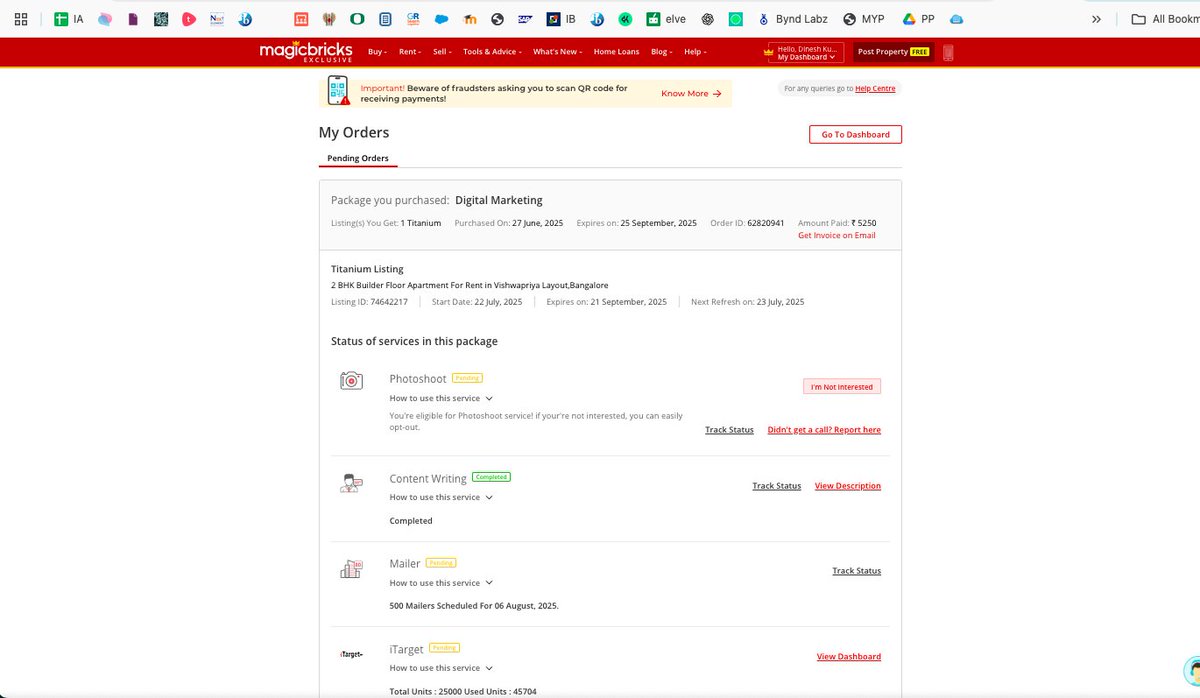The width and height of the screenshot is (1200, 698).
Task: Open the blue cloud bookmark after PP
Action: pos(957,19)
